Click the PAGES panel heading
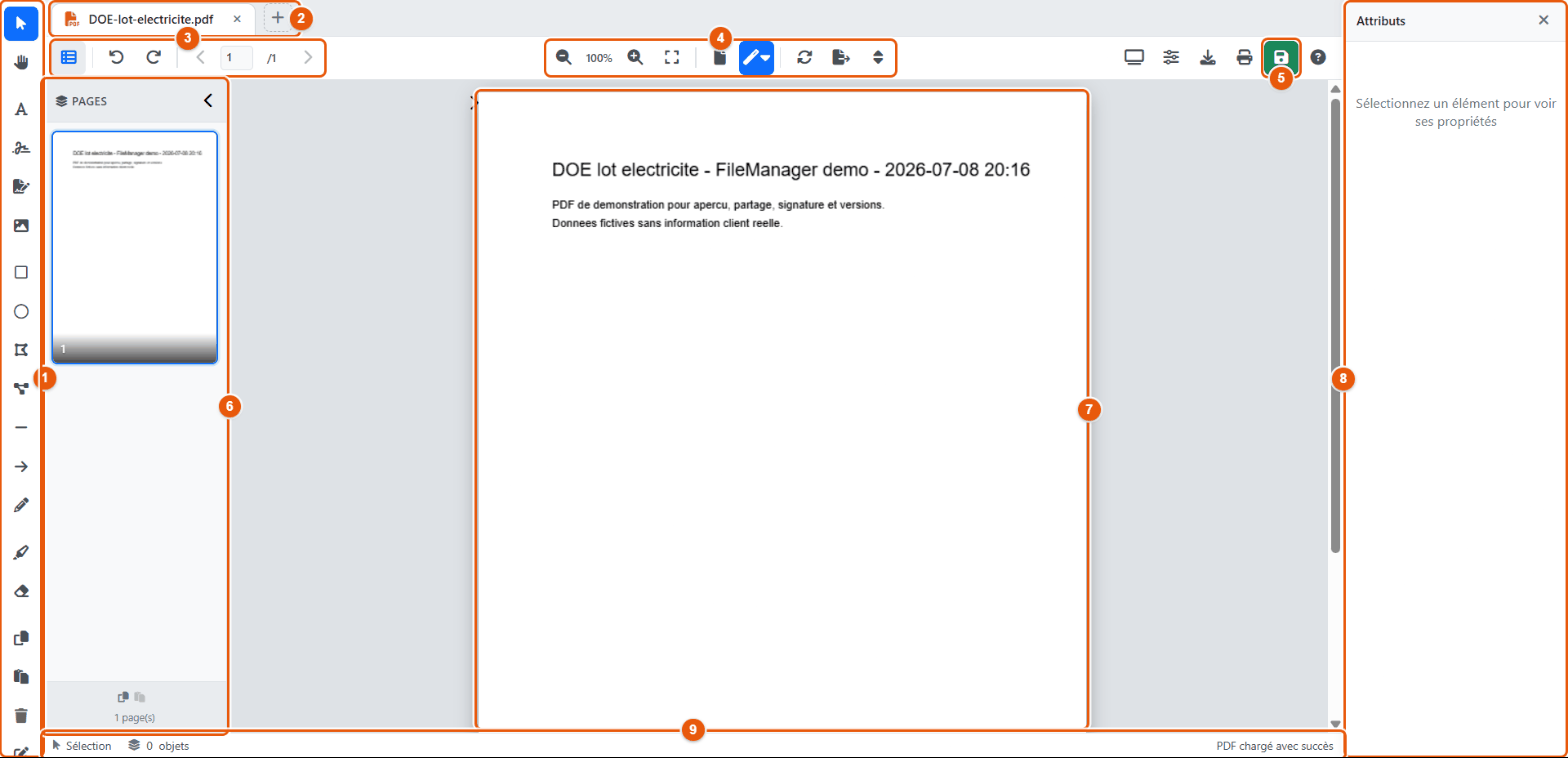 81,101
